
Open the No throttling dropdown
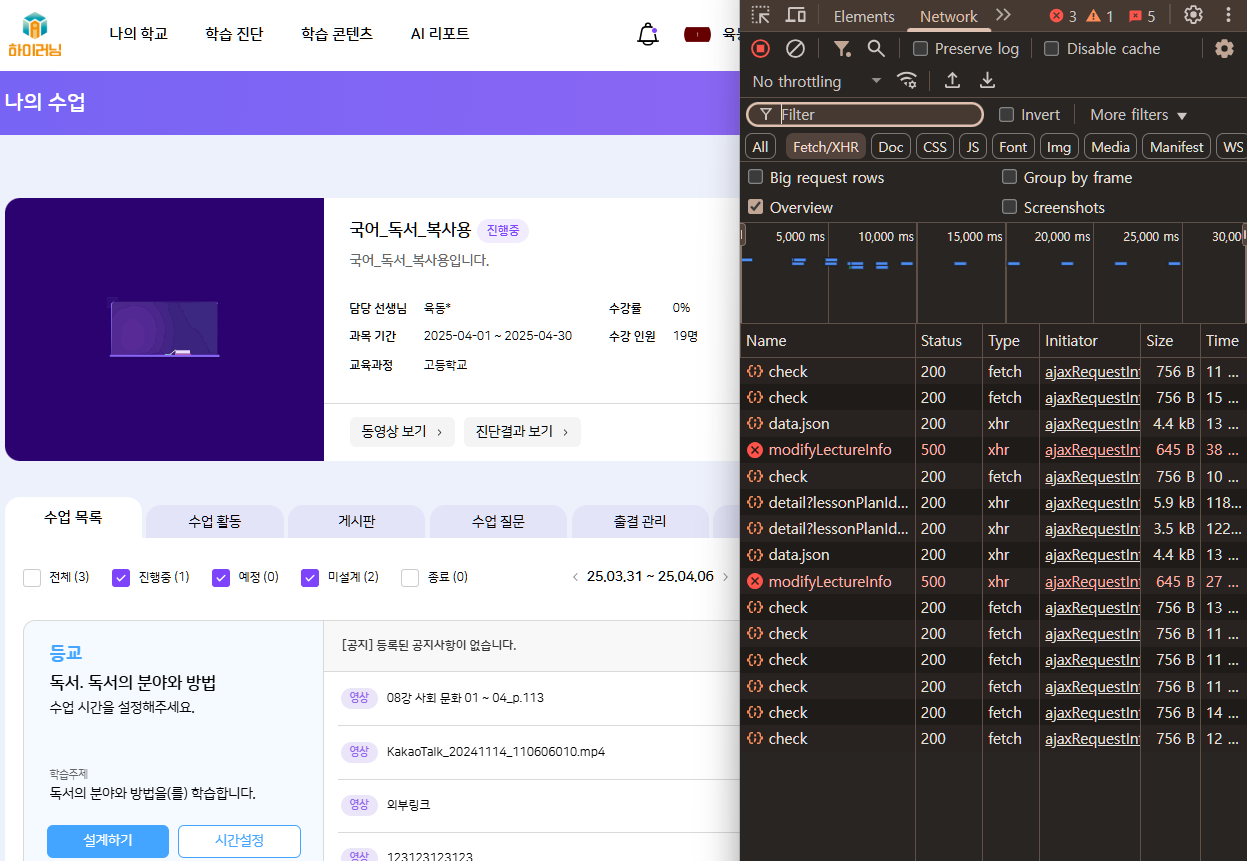point(816,81)
